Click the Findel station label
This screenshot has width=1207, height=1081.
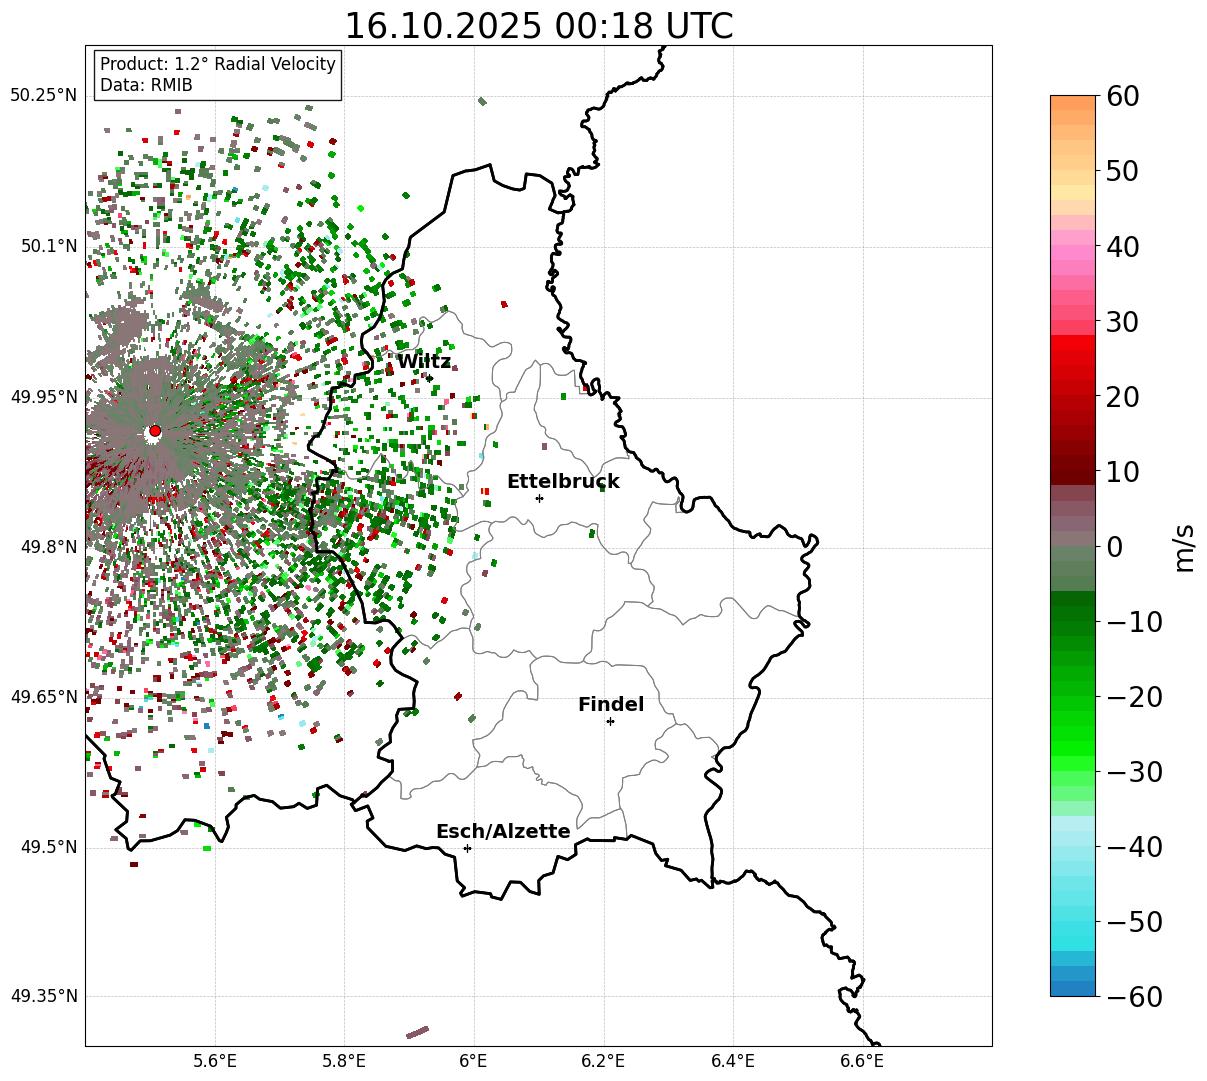pyautogui.click(x=611, y=705)
